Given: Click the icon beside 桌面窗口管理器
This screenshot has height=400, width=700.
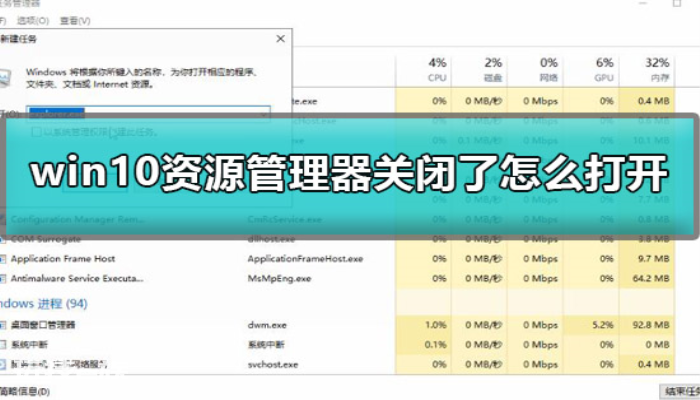Looking at the screenshot, I should 3,325.
